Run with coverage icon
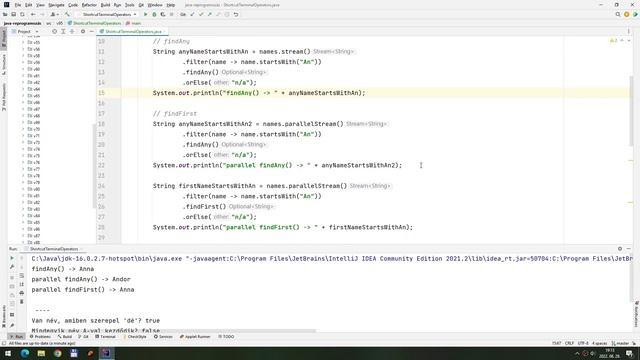This screenshot has height=360, width=640. tap(163, 14)
